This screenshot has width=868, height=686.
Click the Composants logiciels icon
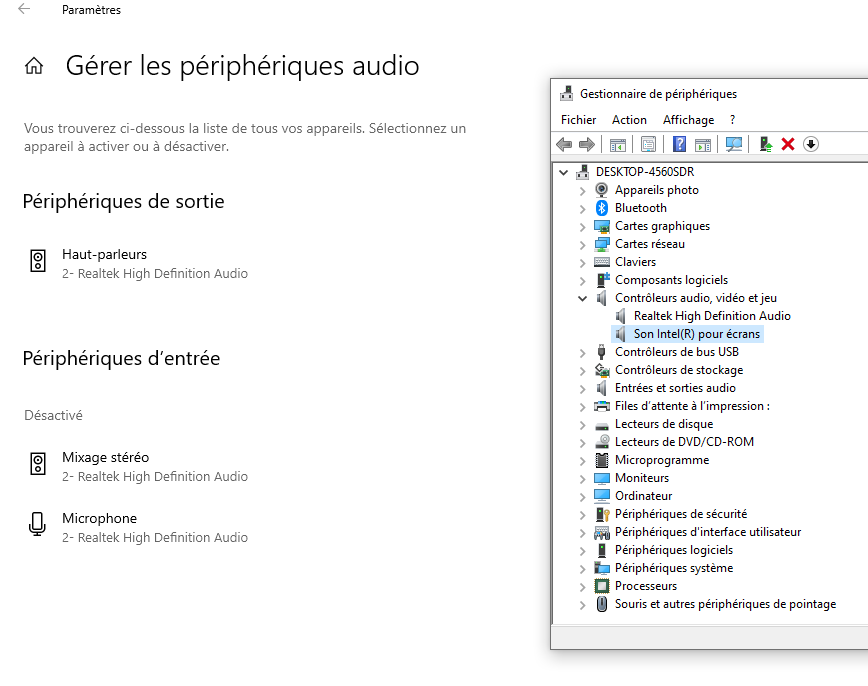click(602, 280)
